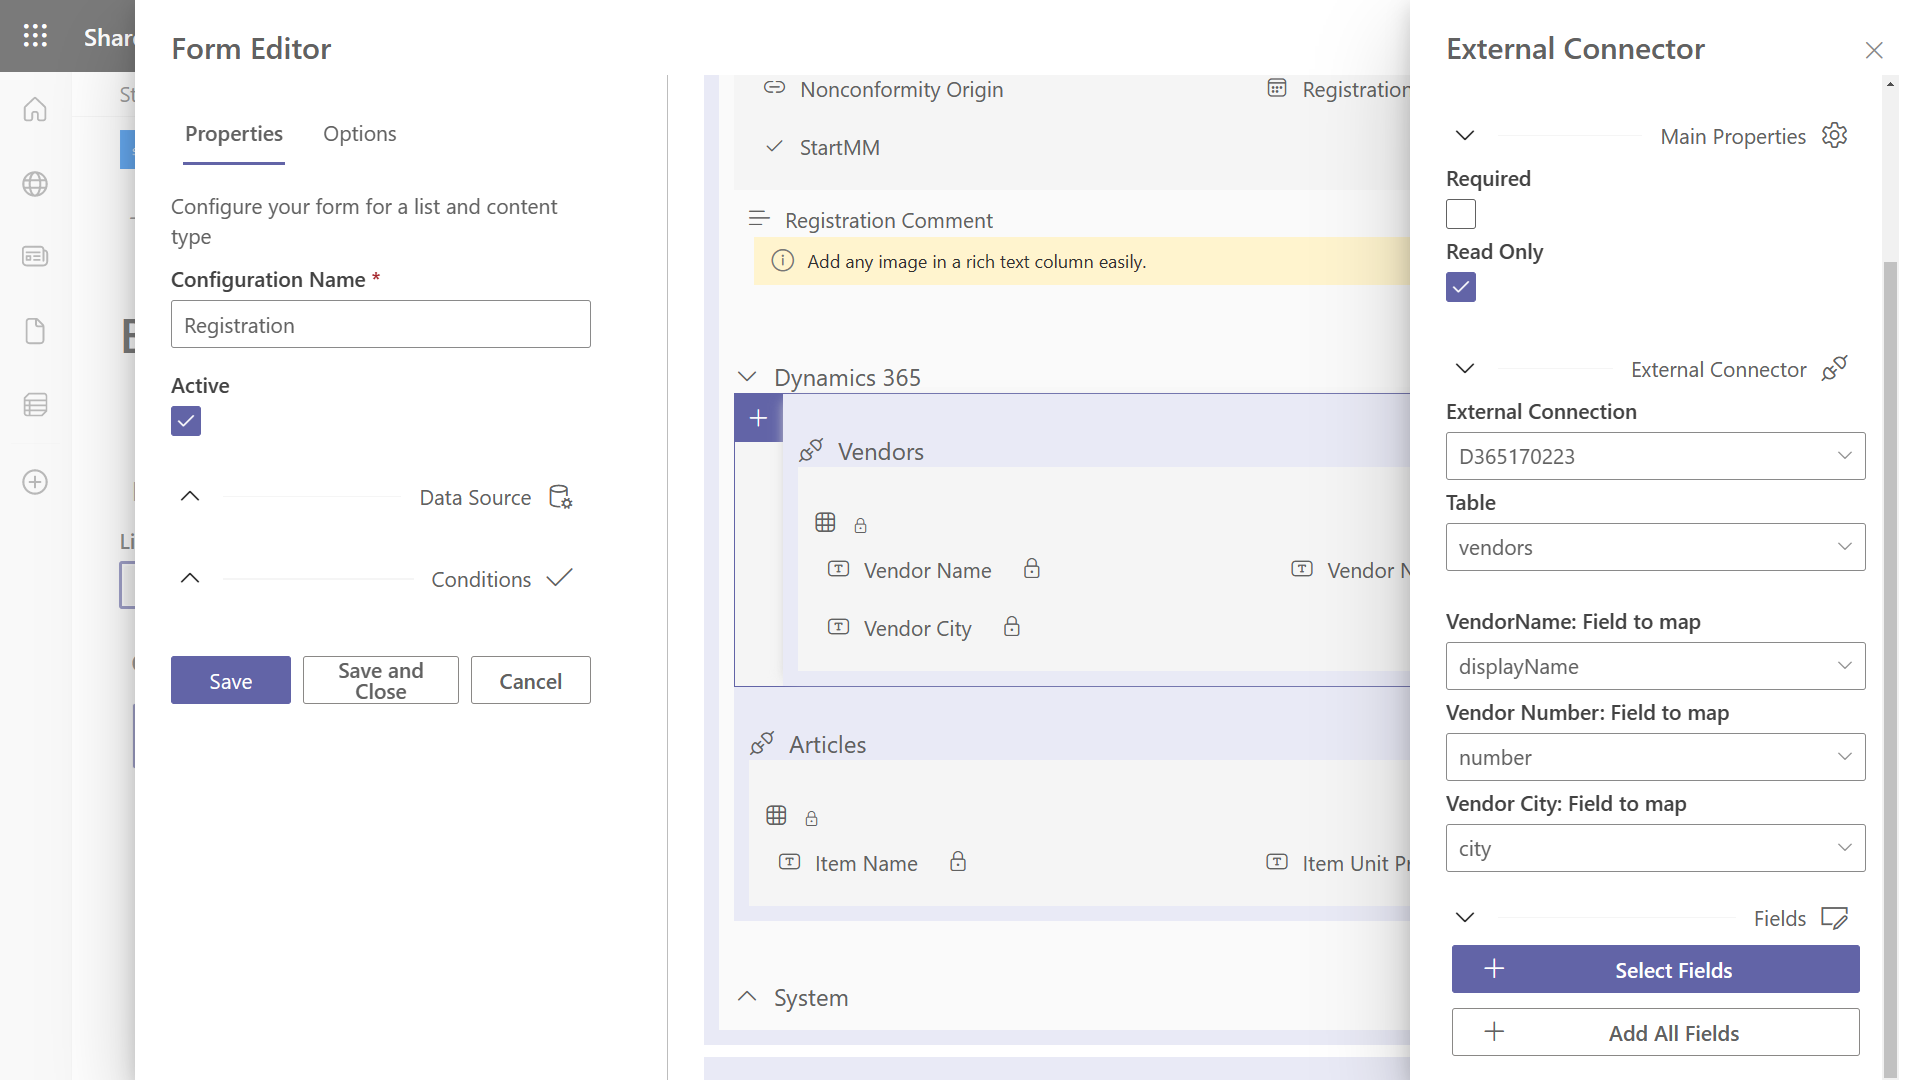
Task: Expand the System group
Action: pyautogui.click(x=747, y=997)
